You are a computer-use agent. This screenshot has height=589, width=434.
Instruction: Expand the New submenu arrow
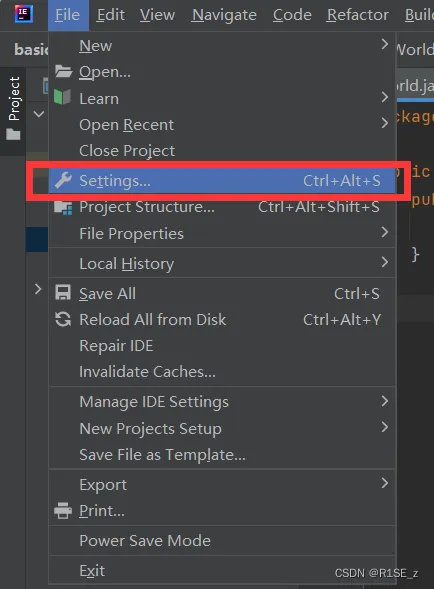pos(384,44)
